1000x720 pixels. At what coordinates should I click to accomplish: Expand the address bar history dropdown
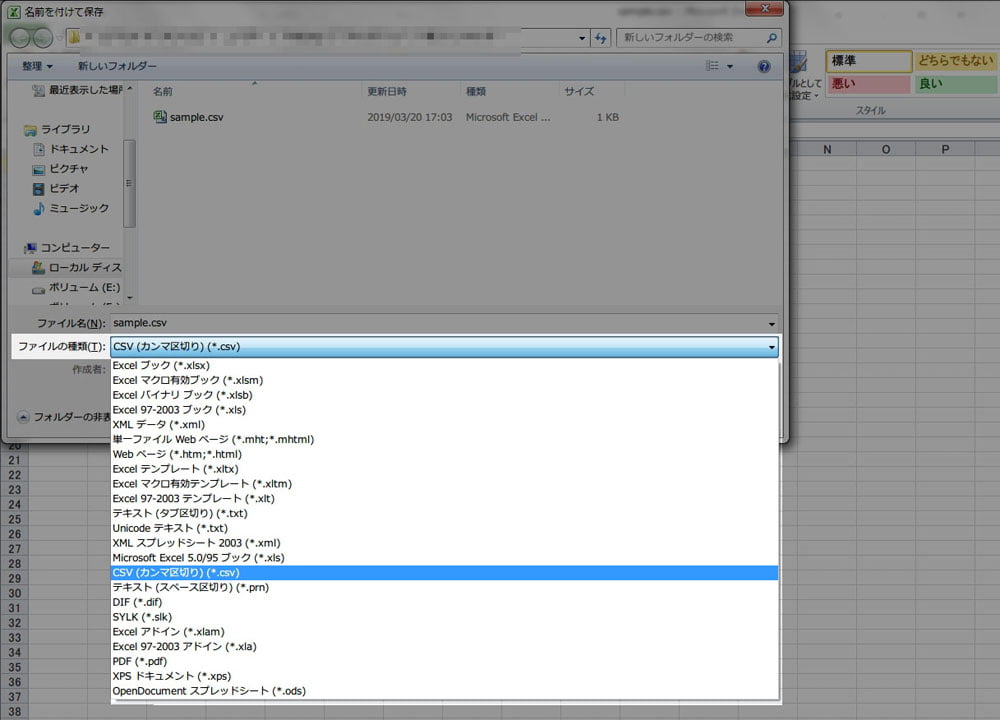[582, 38]
